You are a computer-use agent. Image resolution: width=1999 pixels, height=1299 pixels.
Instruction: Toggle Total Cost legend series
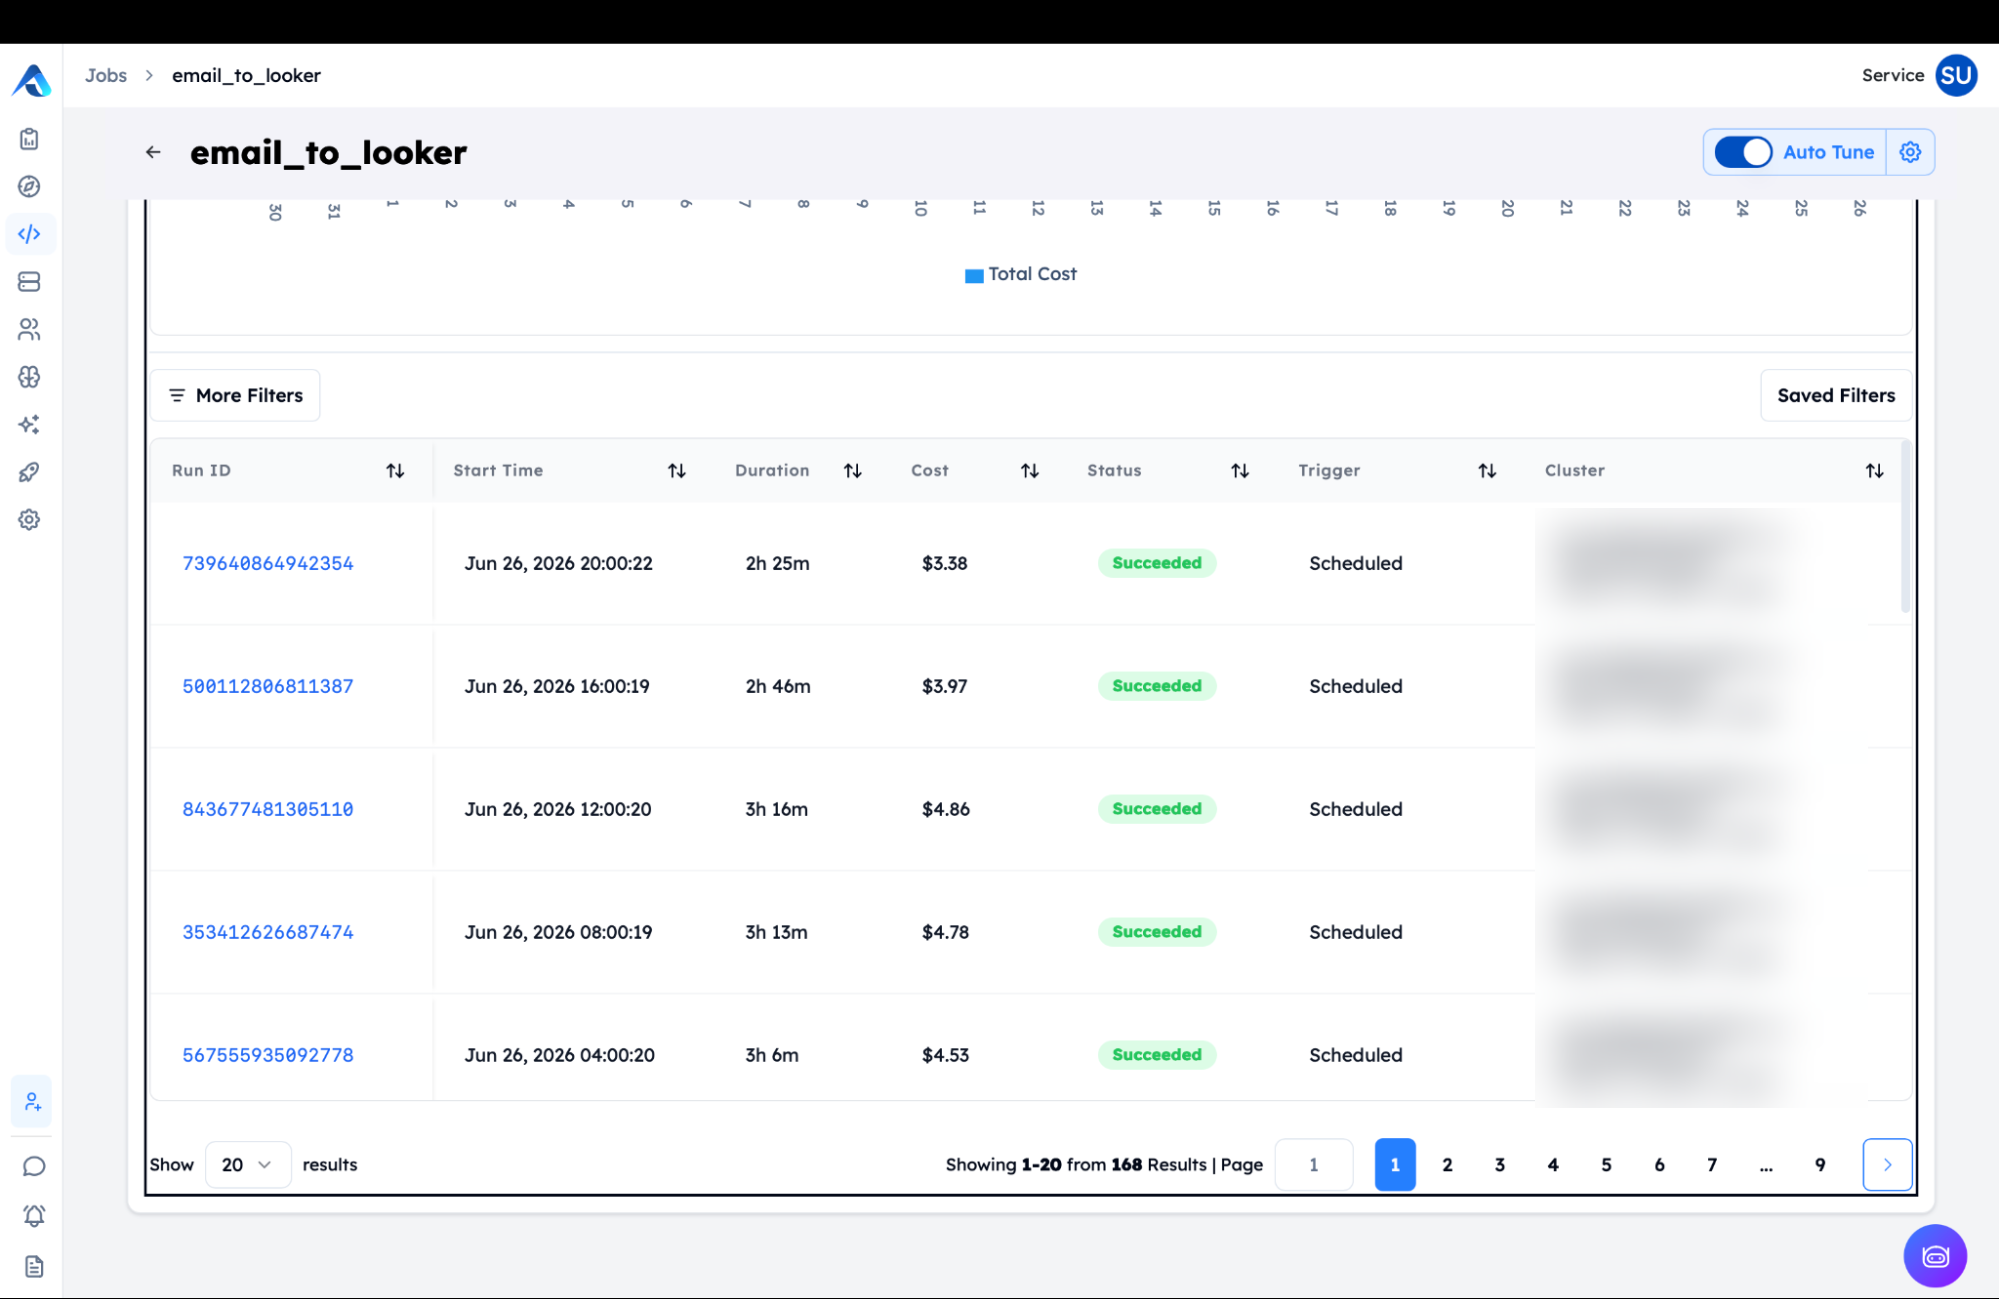pyautogui.click(x=1021, y=274)
